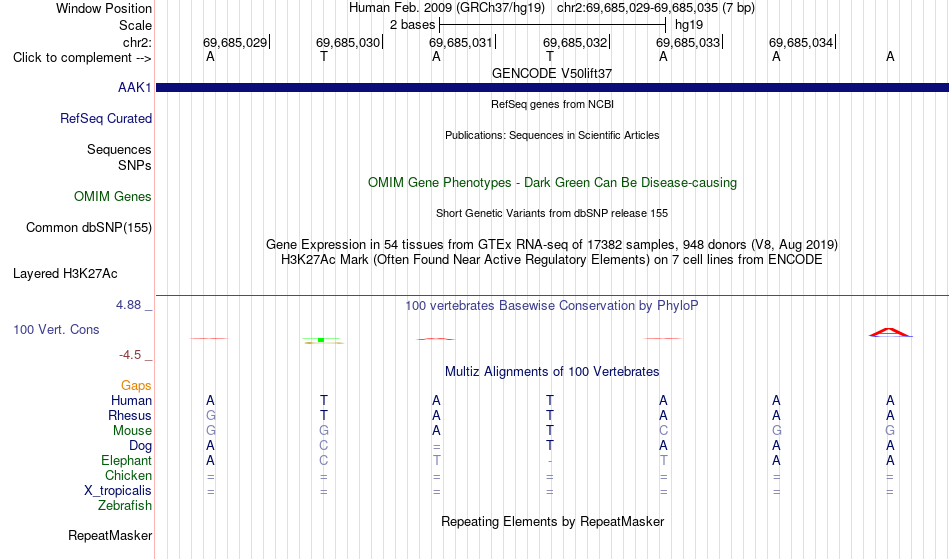Click the 69,685,029 position label
Screen dimensions: 950x559
(x=235, y=43)
